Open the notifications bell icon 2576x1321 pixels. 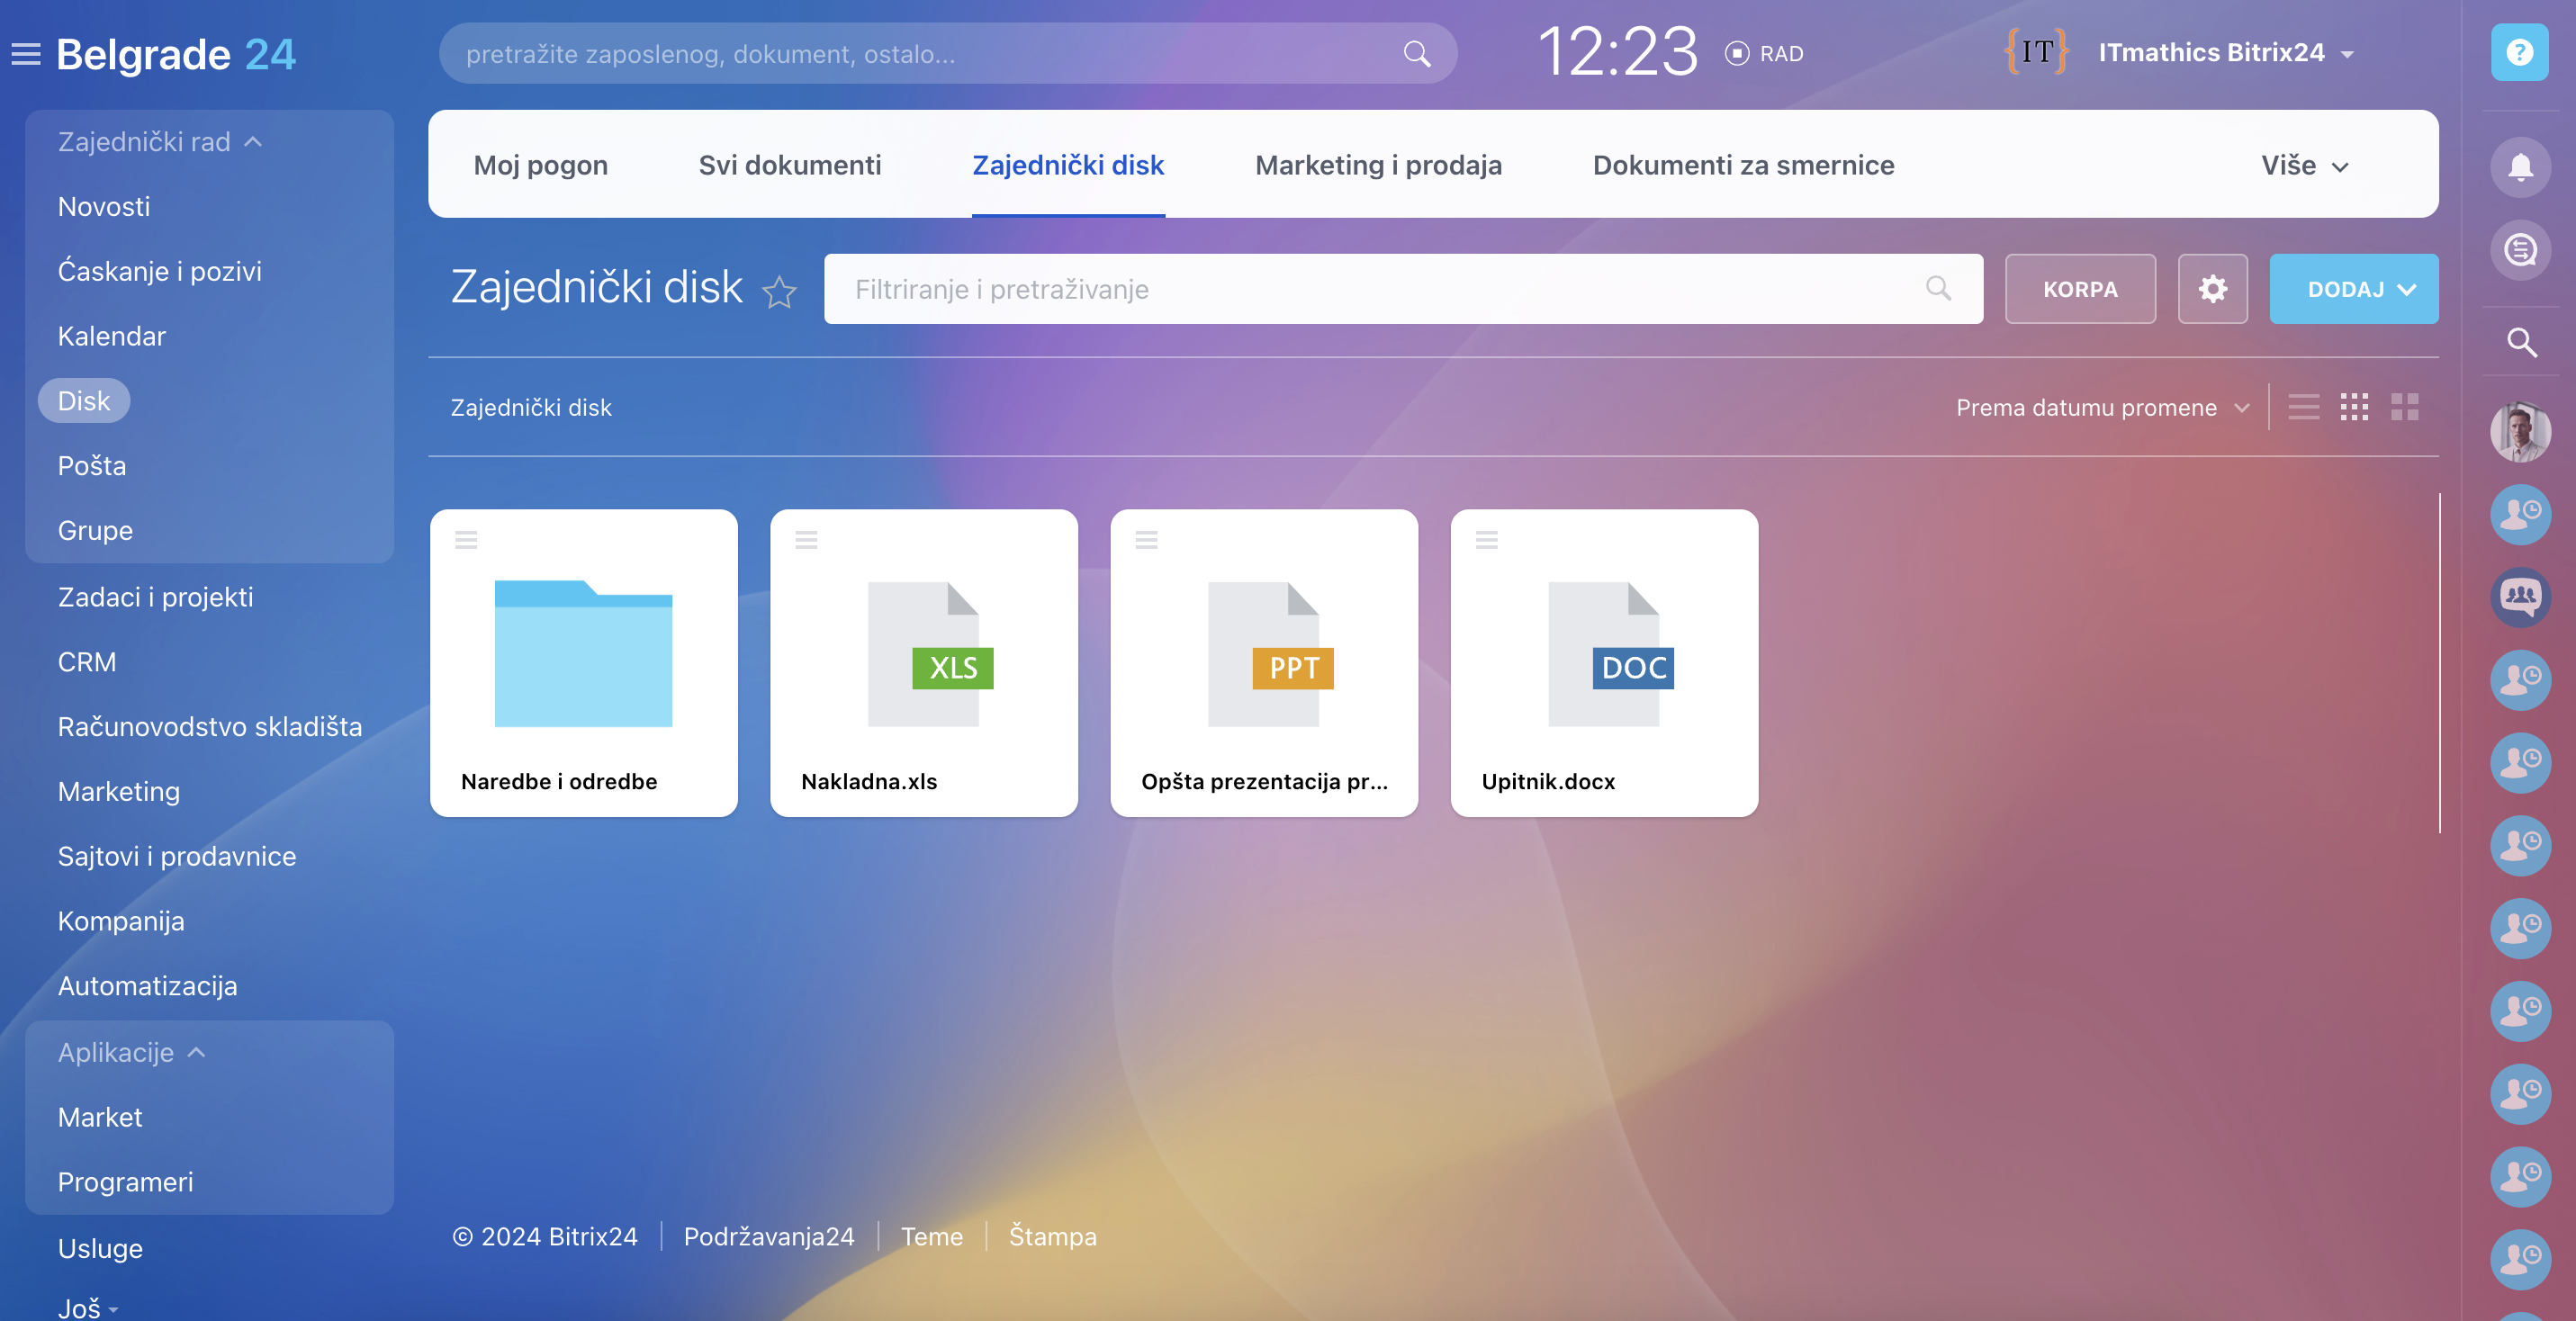(2520, 167)
